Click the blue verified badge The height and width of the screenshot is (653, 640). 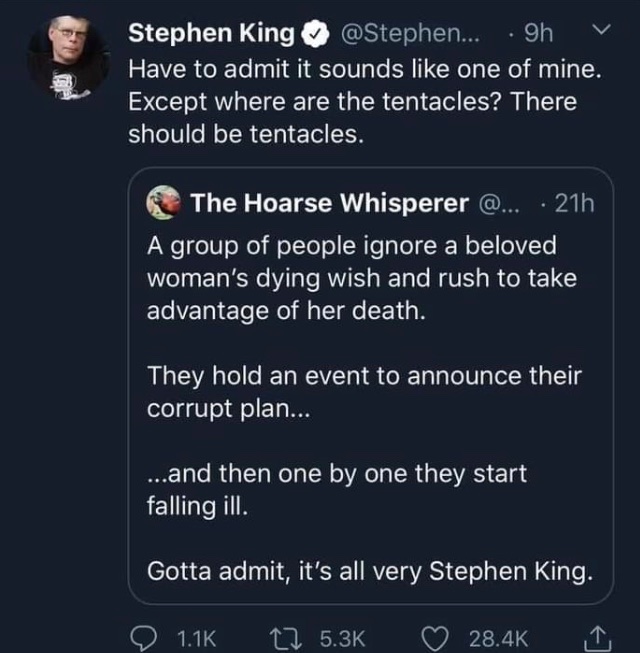pyautogui.click(x=314, y=35)
